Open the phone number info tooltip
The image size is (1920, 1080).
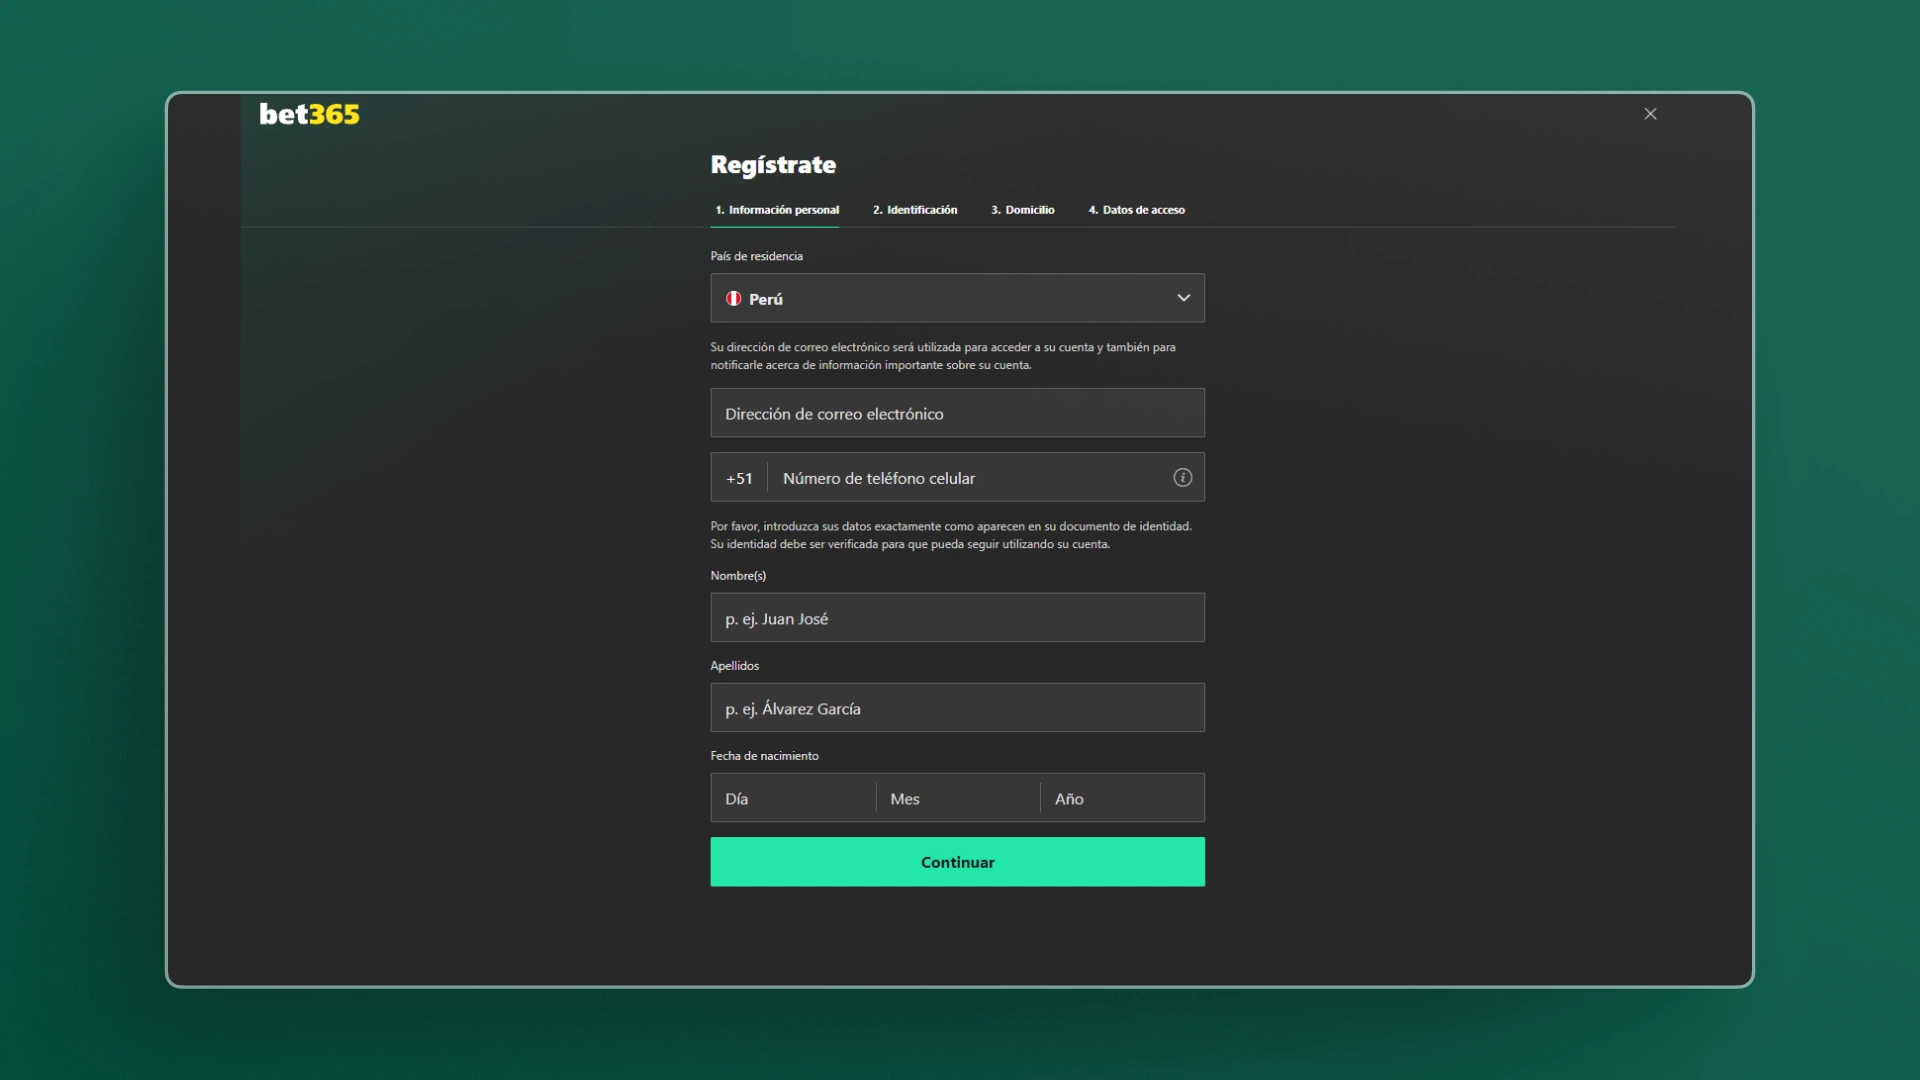click(1183, 477)
